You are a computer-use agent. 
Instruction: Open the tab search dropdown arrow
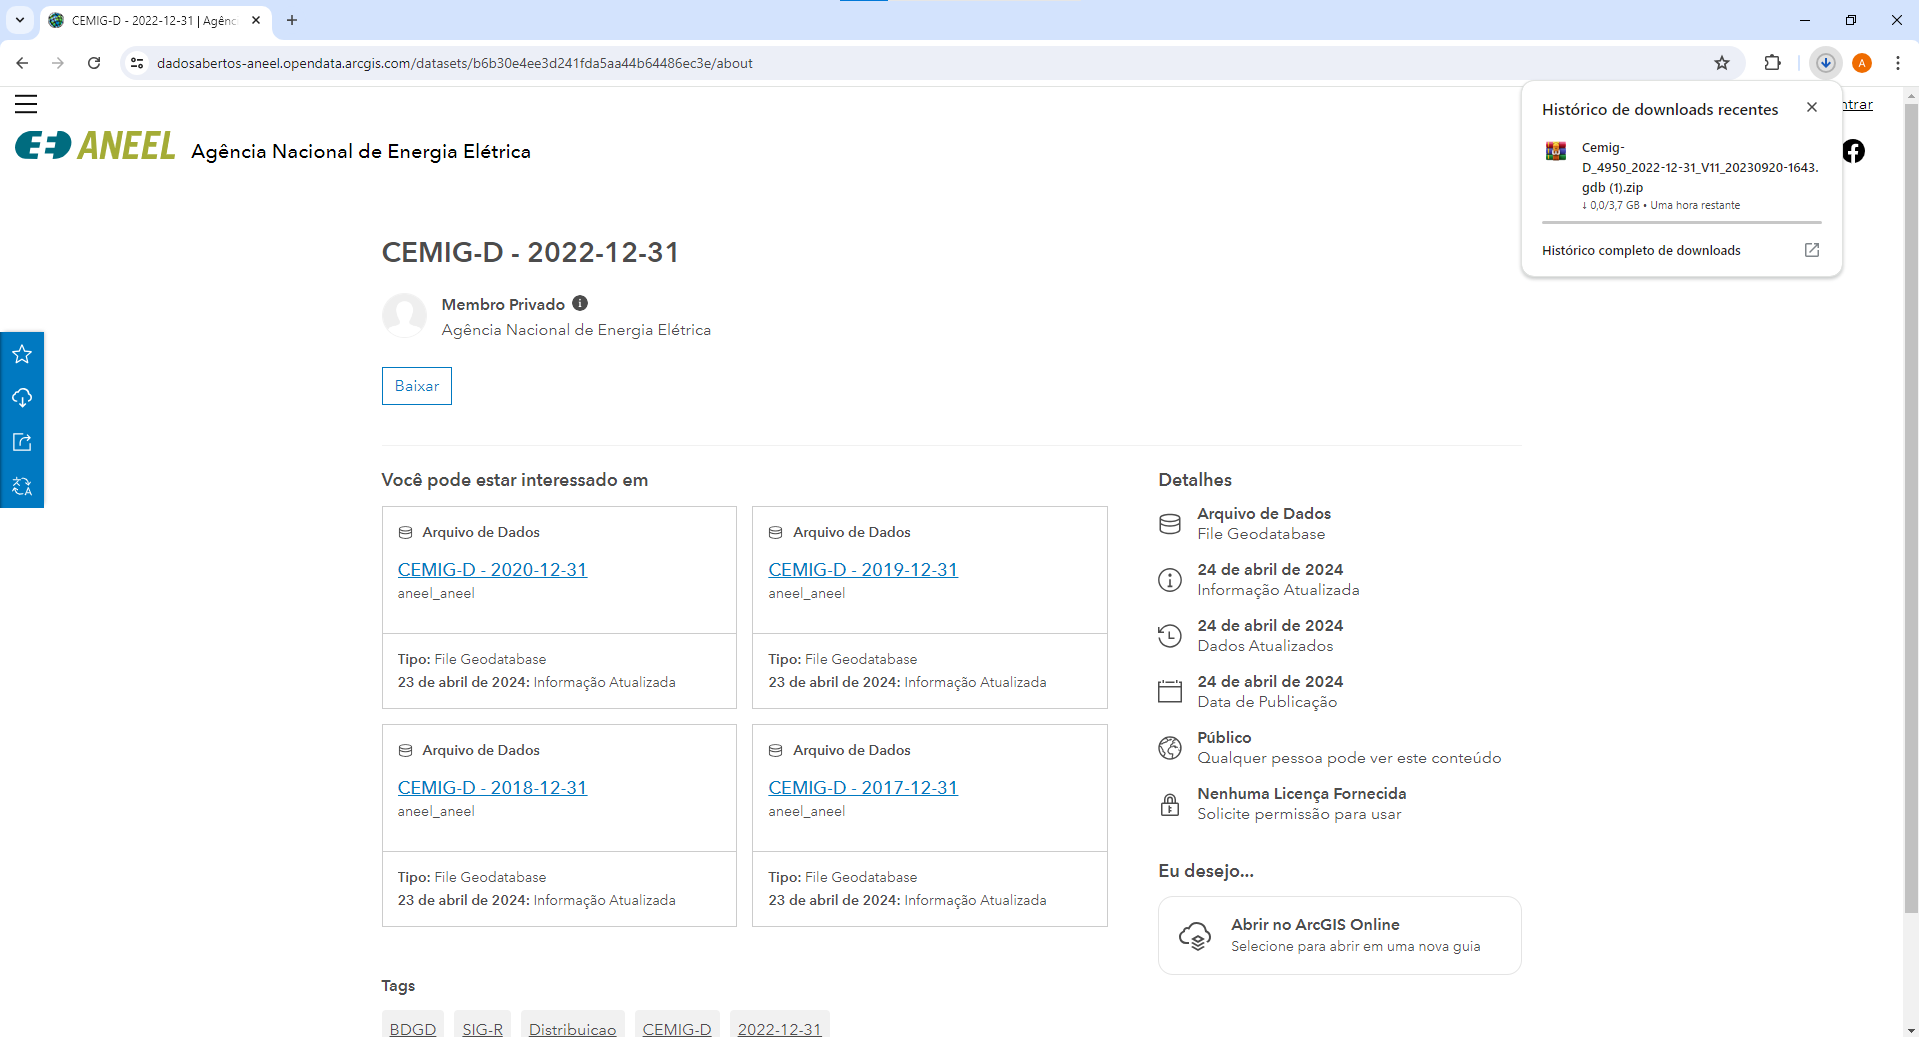pyautogui.click(x=19, y=20)
